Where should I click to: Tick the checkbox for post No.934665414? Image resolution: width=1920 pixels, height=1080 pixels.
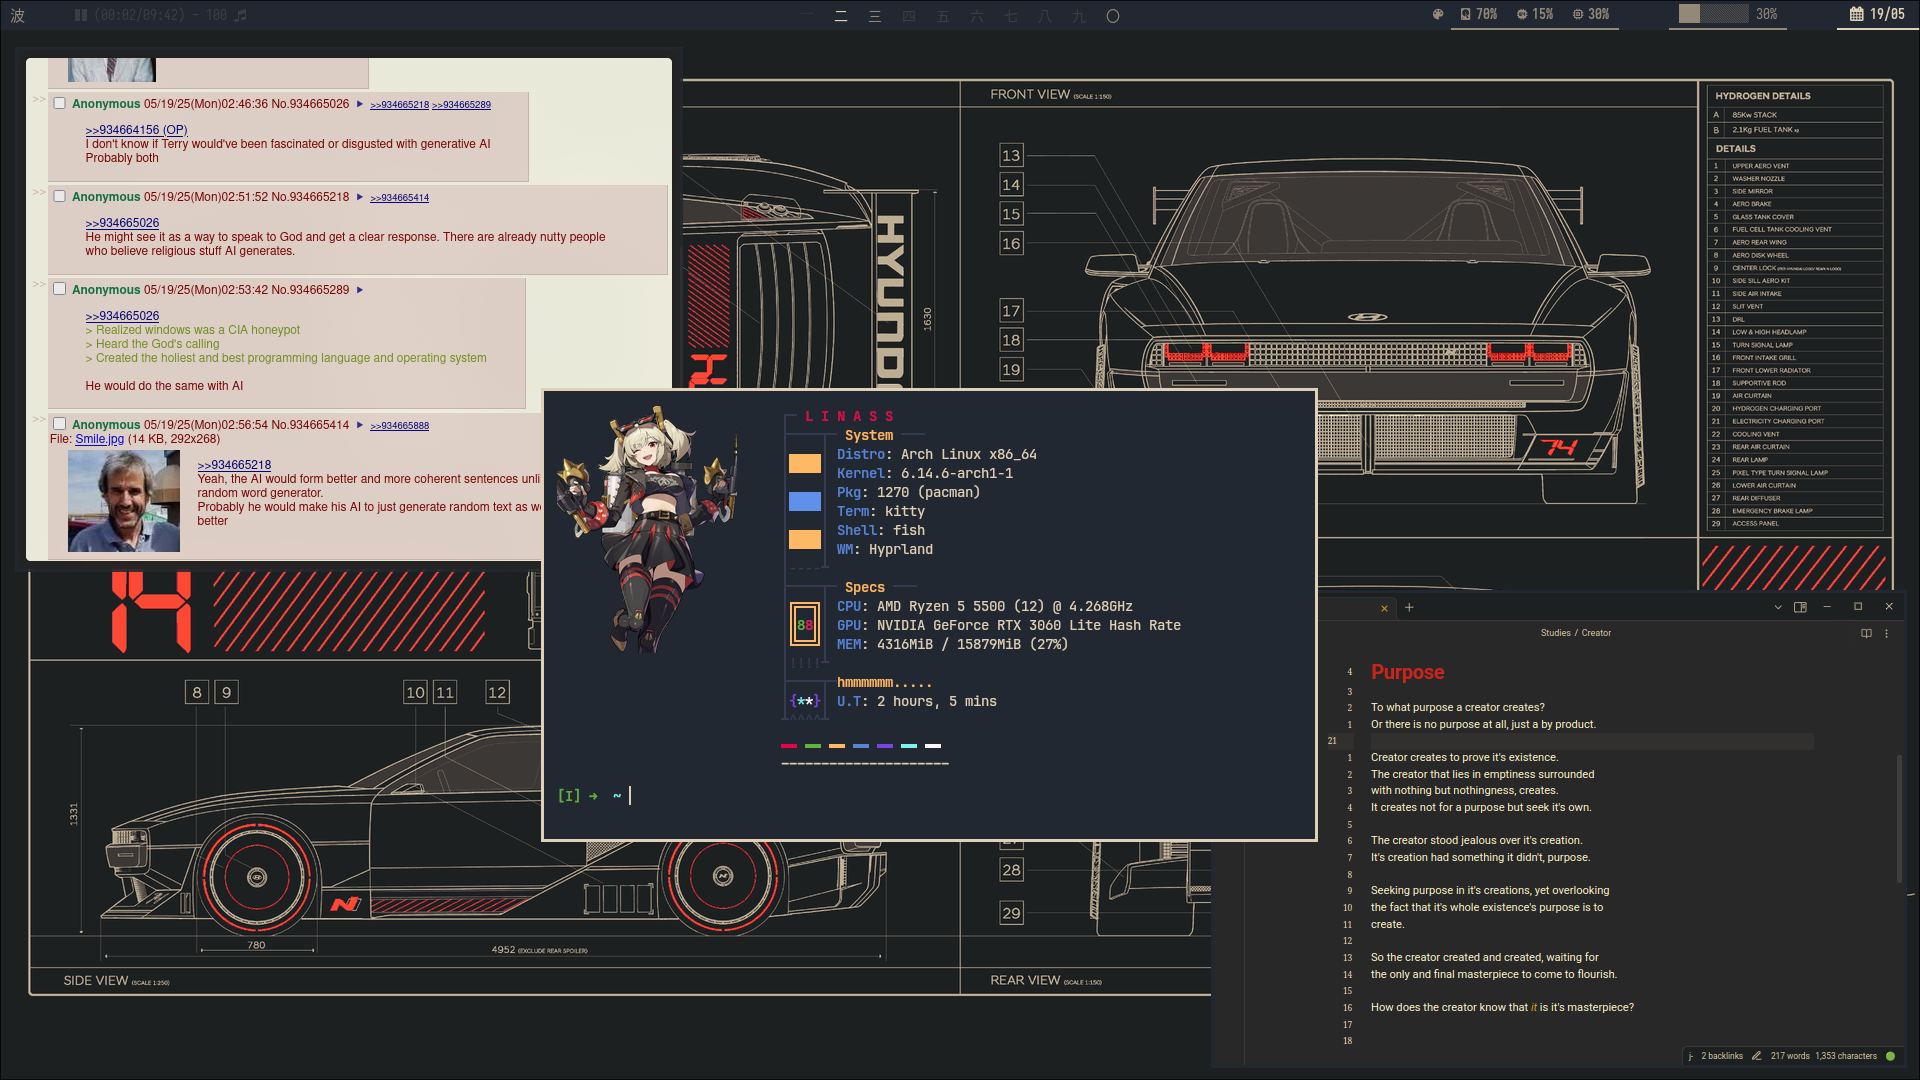click(59, 424)
